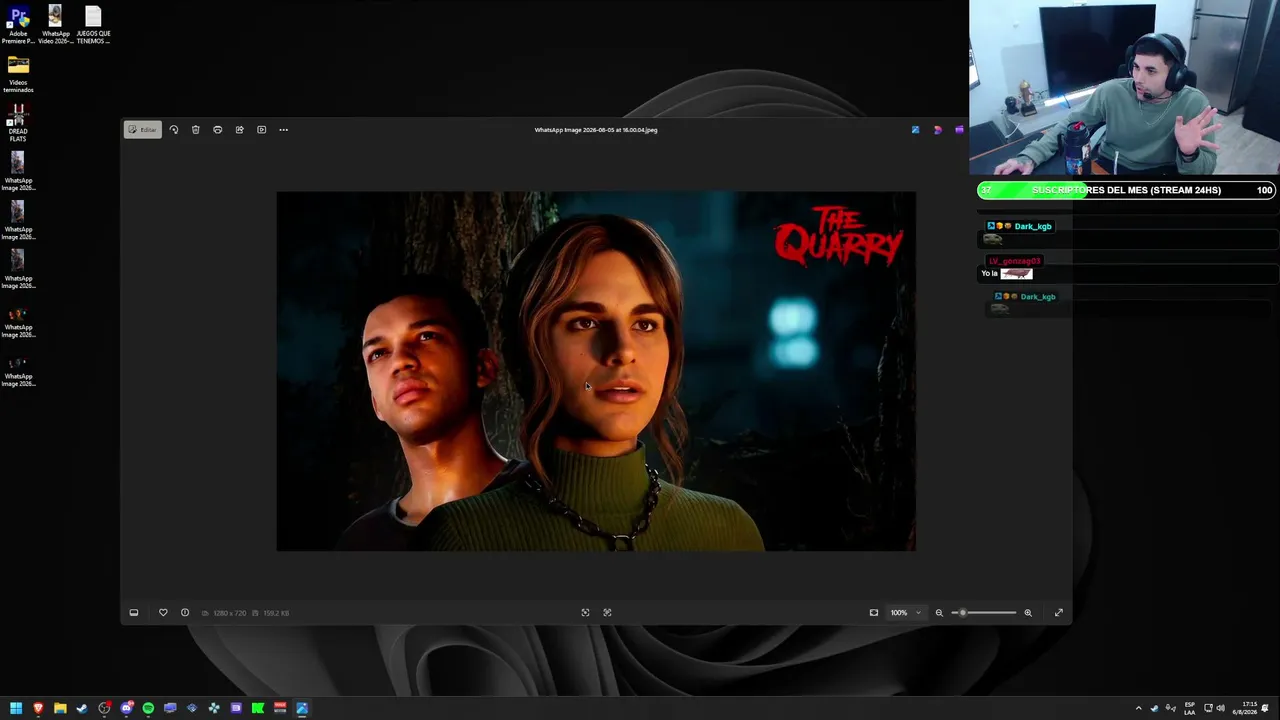Click The Quarry photo in the viewer
The image size is (1280, 720).
pos(596,371)
